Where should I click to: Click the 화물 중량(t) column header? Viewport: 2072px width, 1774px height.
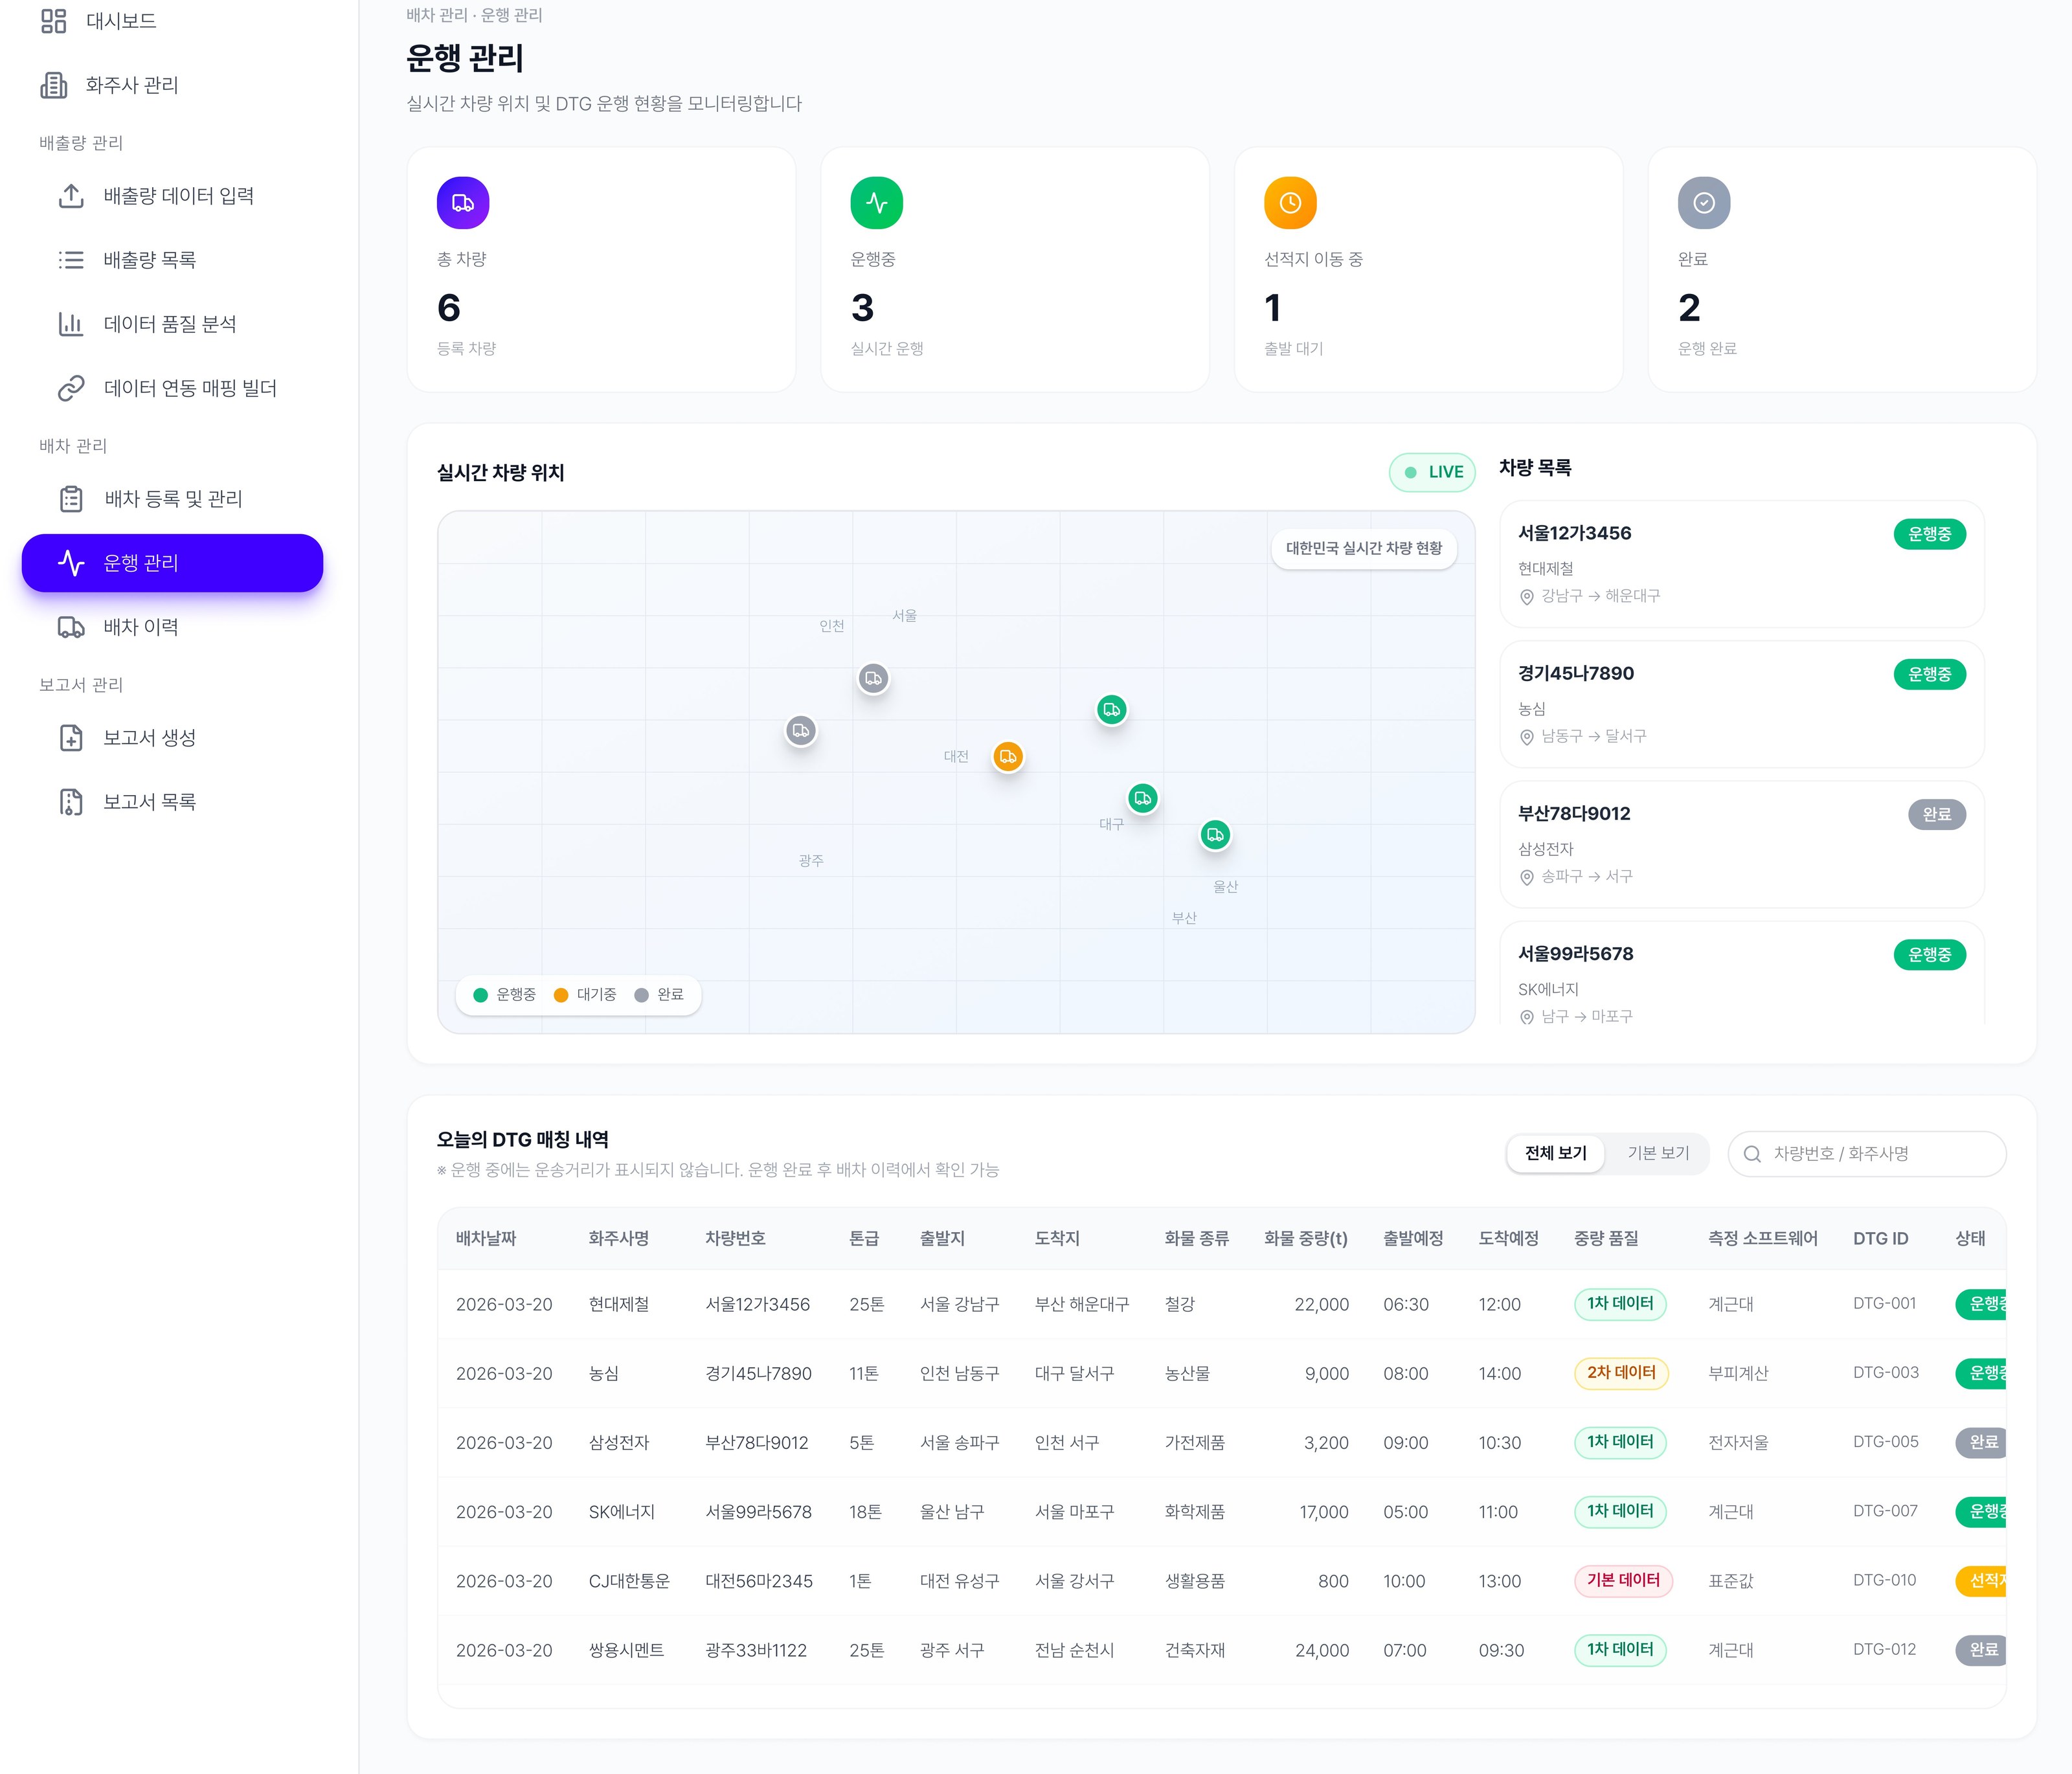[x=1305, y=1238]
